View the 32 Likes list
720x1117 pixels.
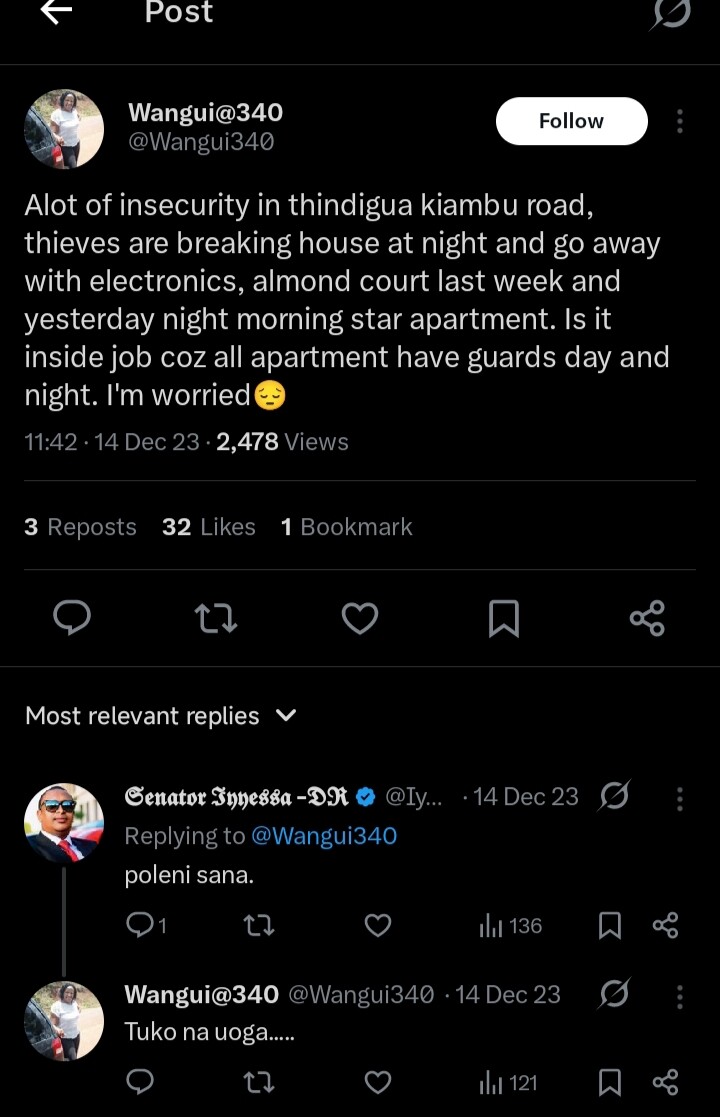point(208,527)
